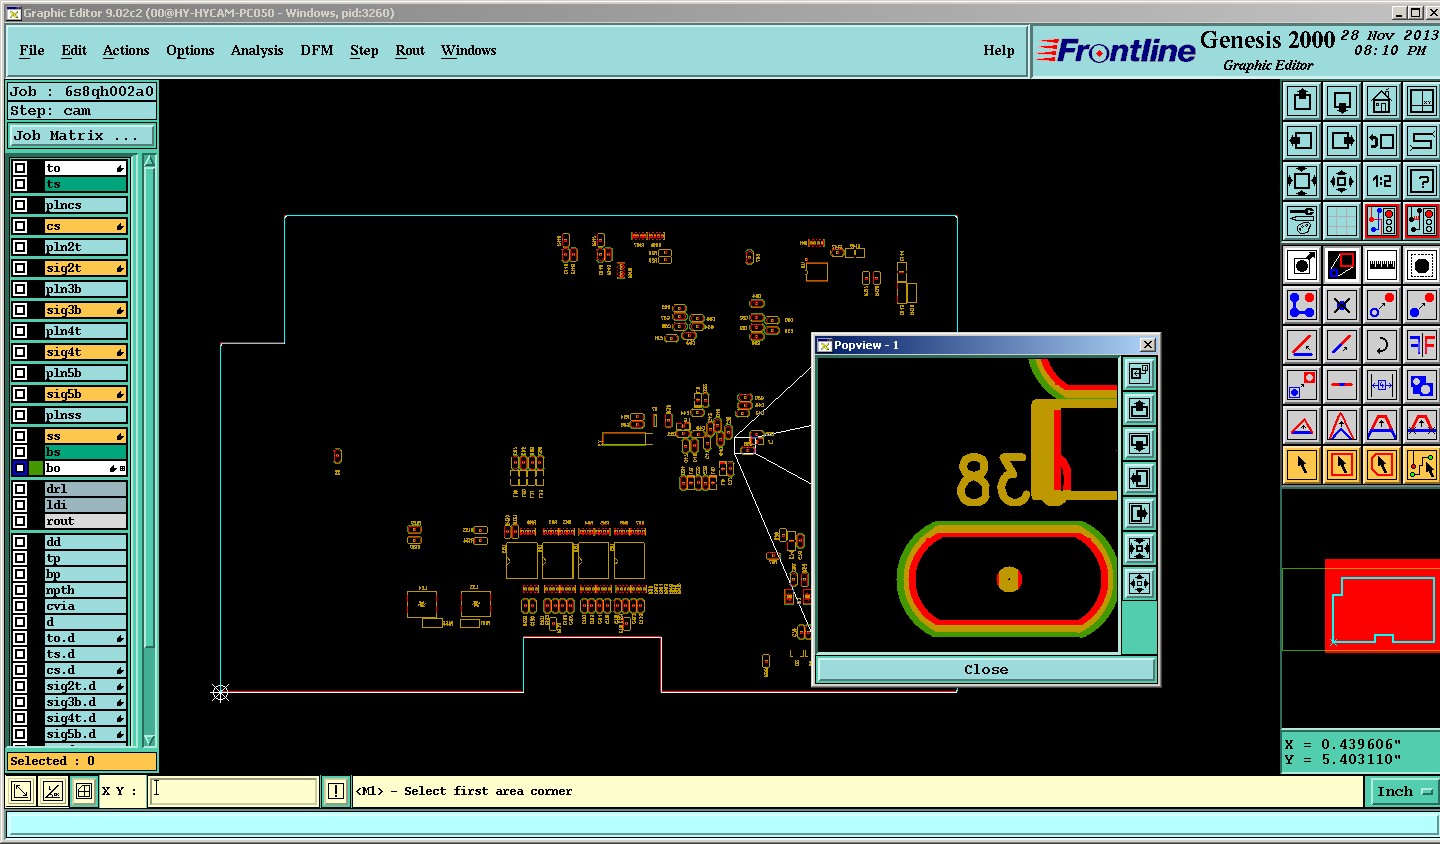Screen dimensions: 1440x844
Task: Click the layer name npth
Action: (85, 590)
